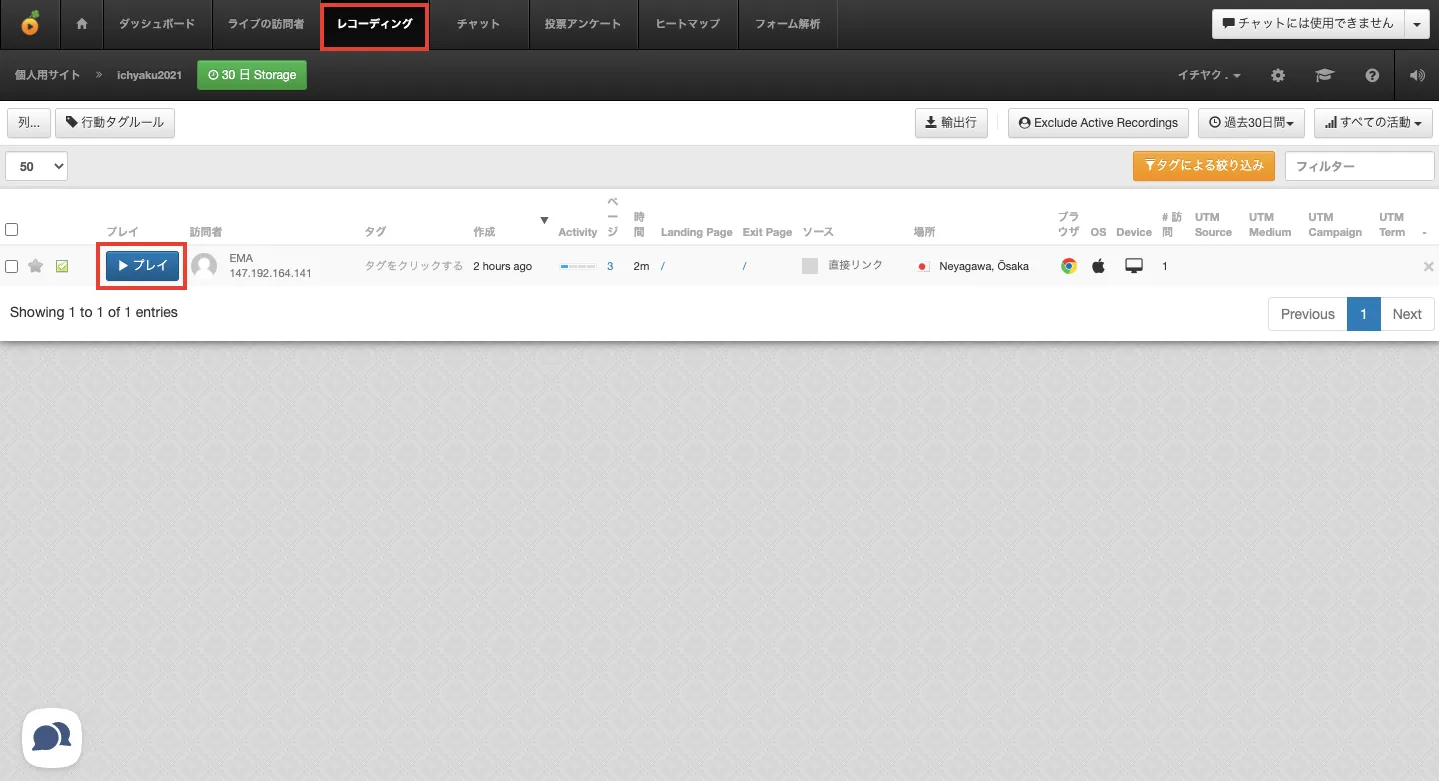Click the Landing Page slash link

663,267
